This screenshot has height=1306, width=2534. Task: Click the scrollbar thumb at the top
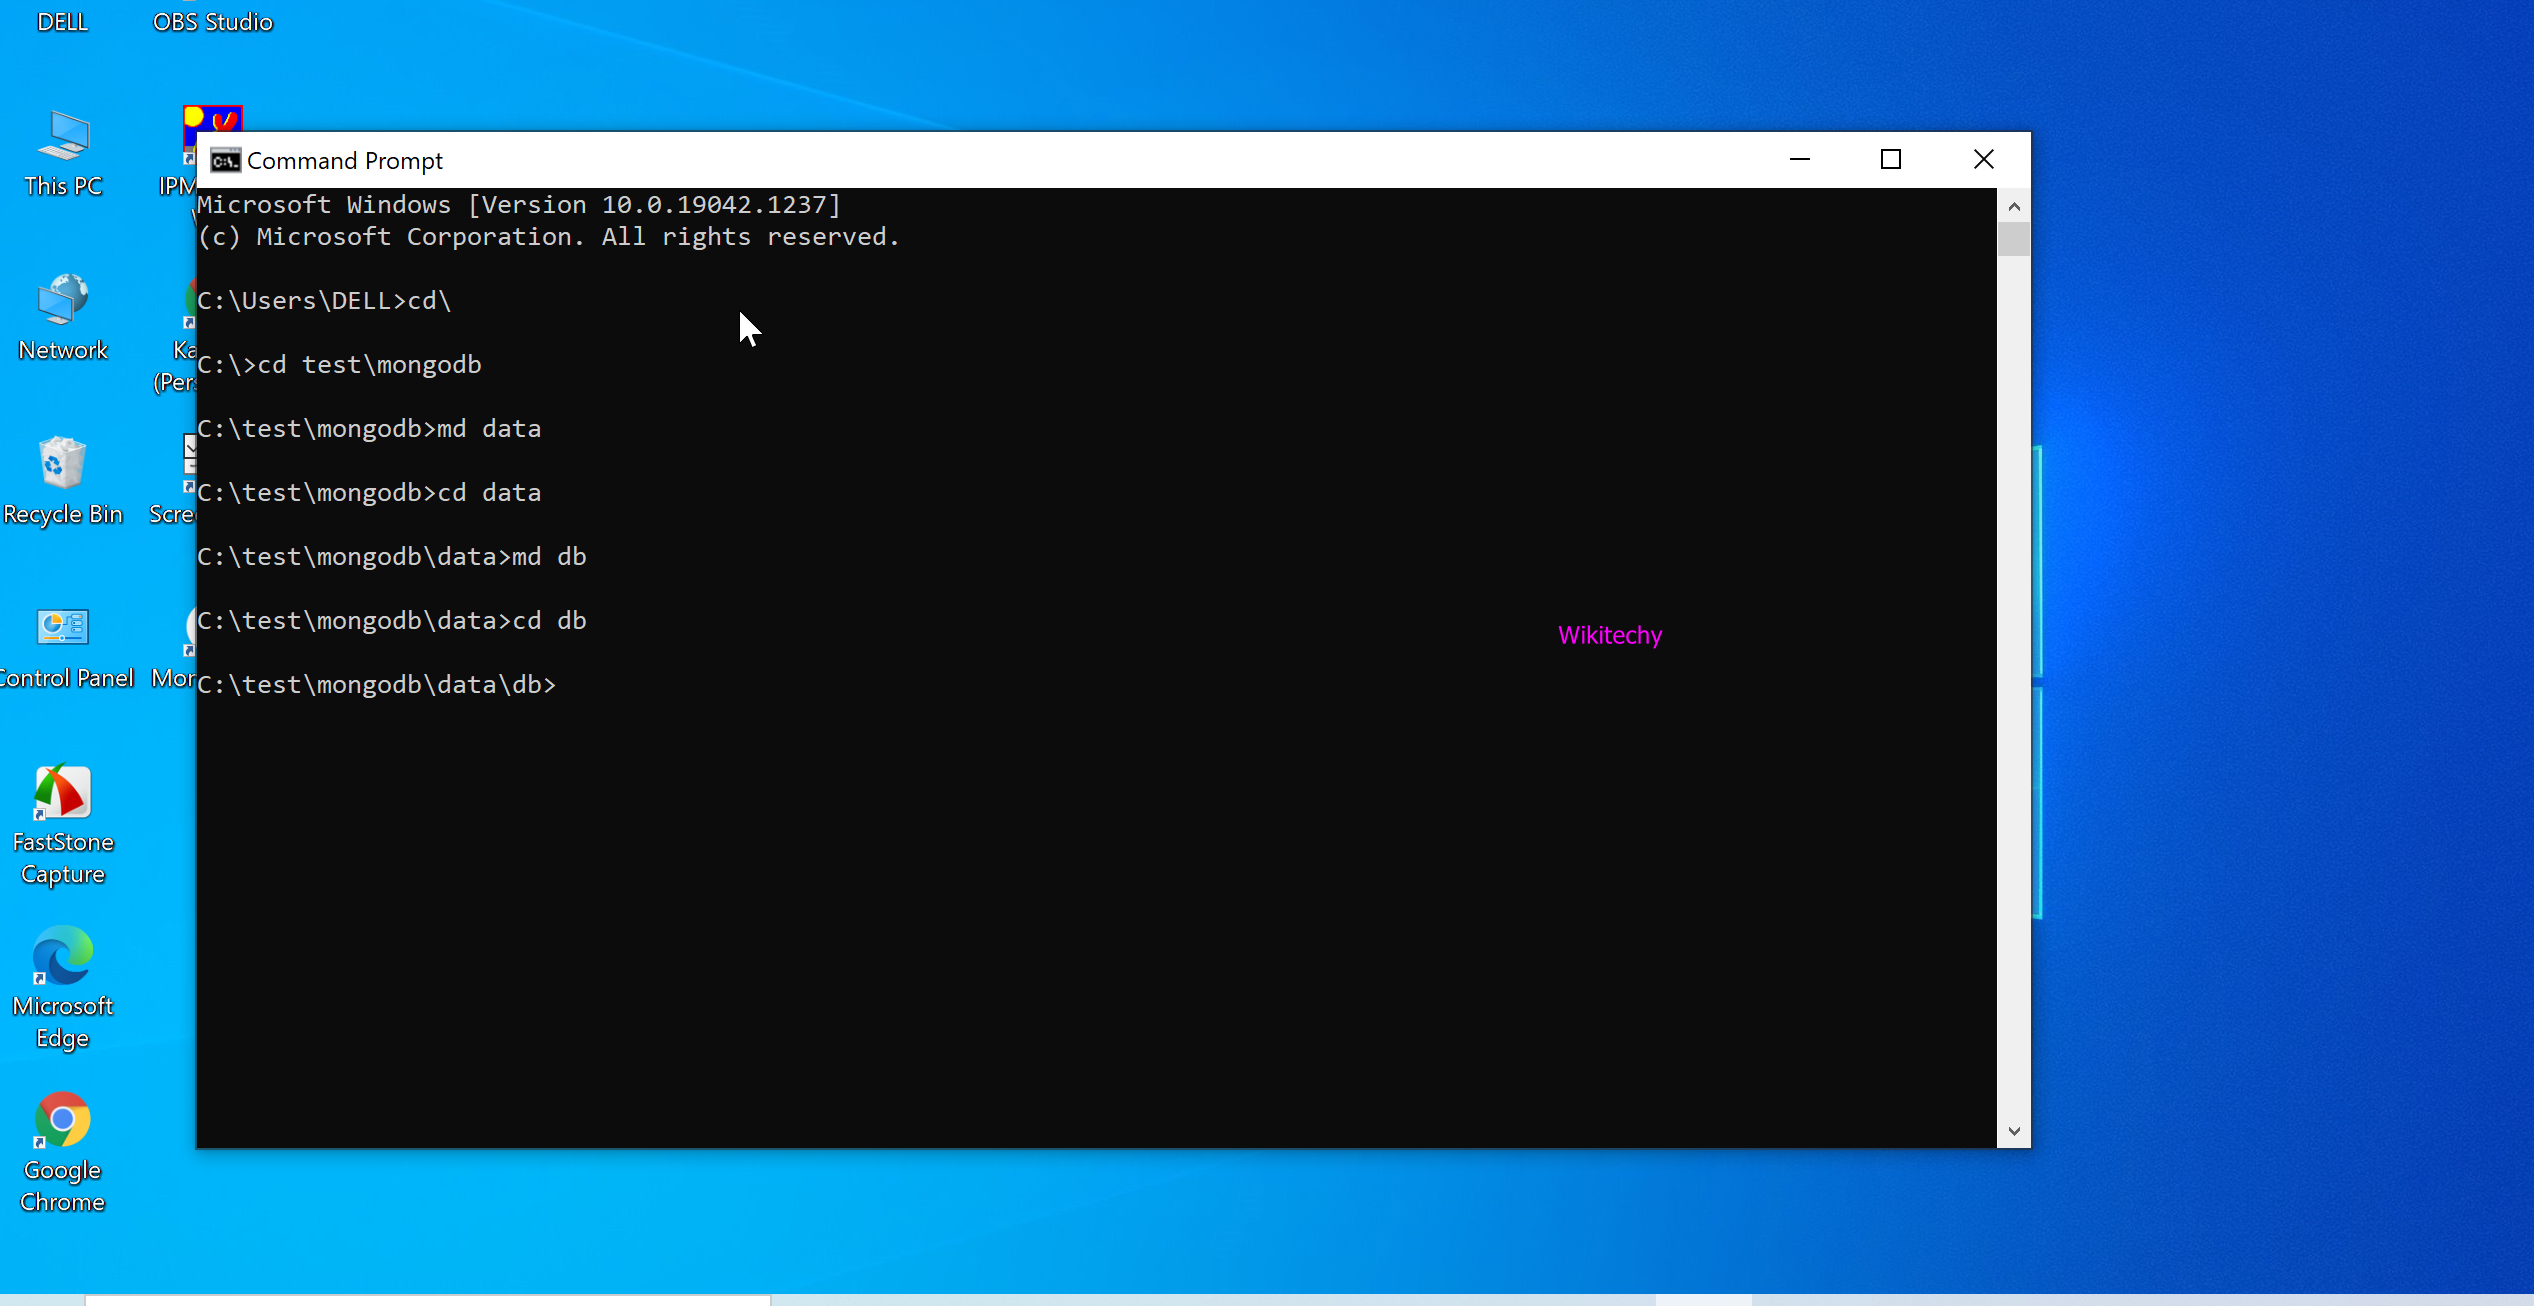click(2014, 238)
